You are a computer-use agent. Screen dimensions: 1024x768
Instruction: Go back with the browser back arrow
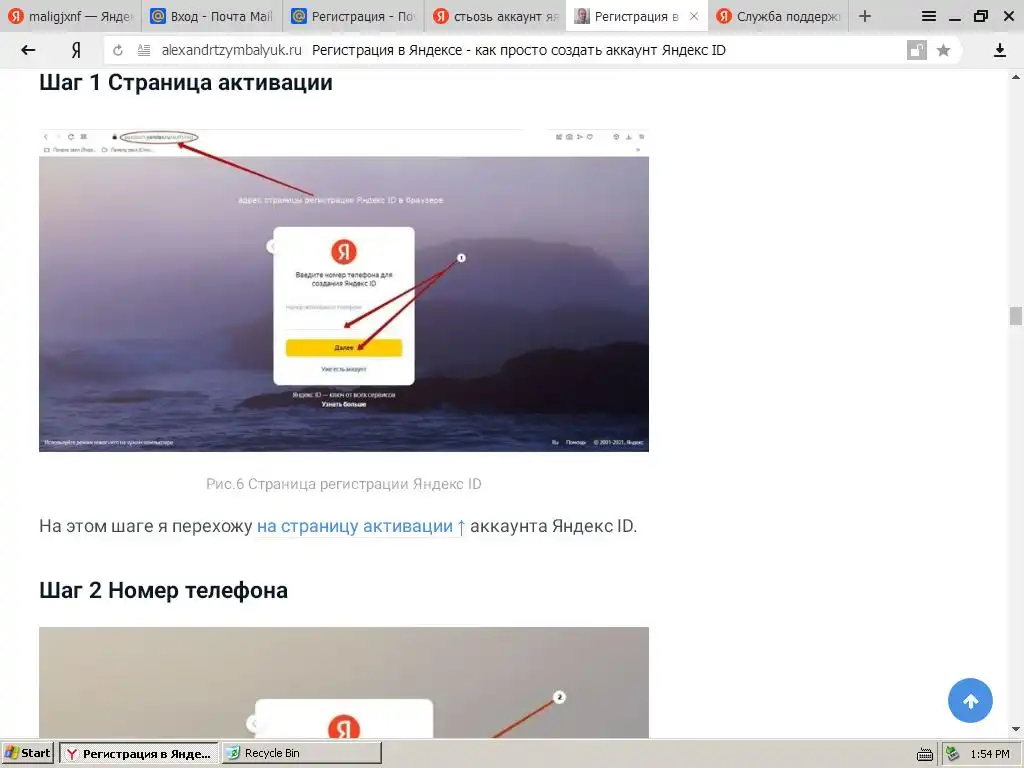[27, 50]
